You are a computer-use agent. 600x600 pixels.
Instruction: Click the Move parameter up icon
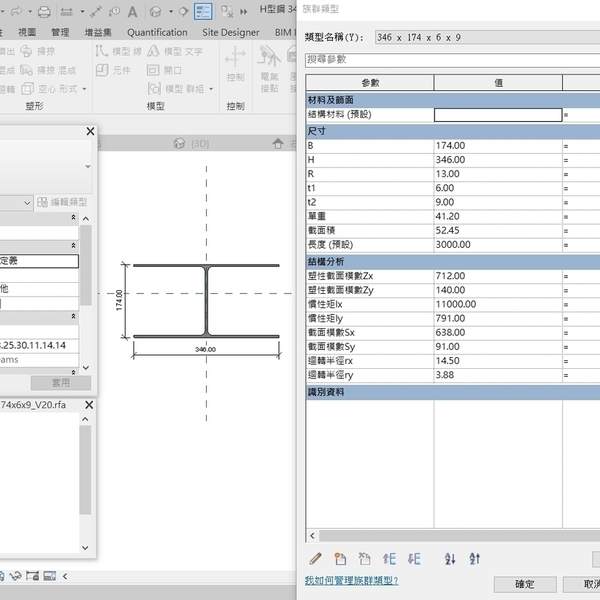click(x=390, y=559)
